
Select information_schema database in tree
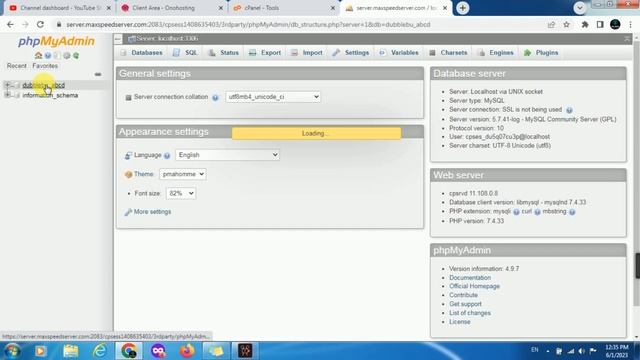[50, 95]
